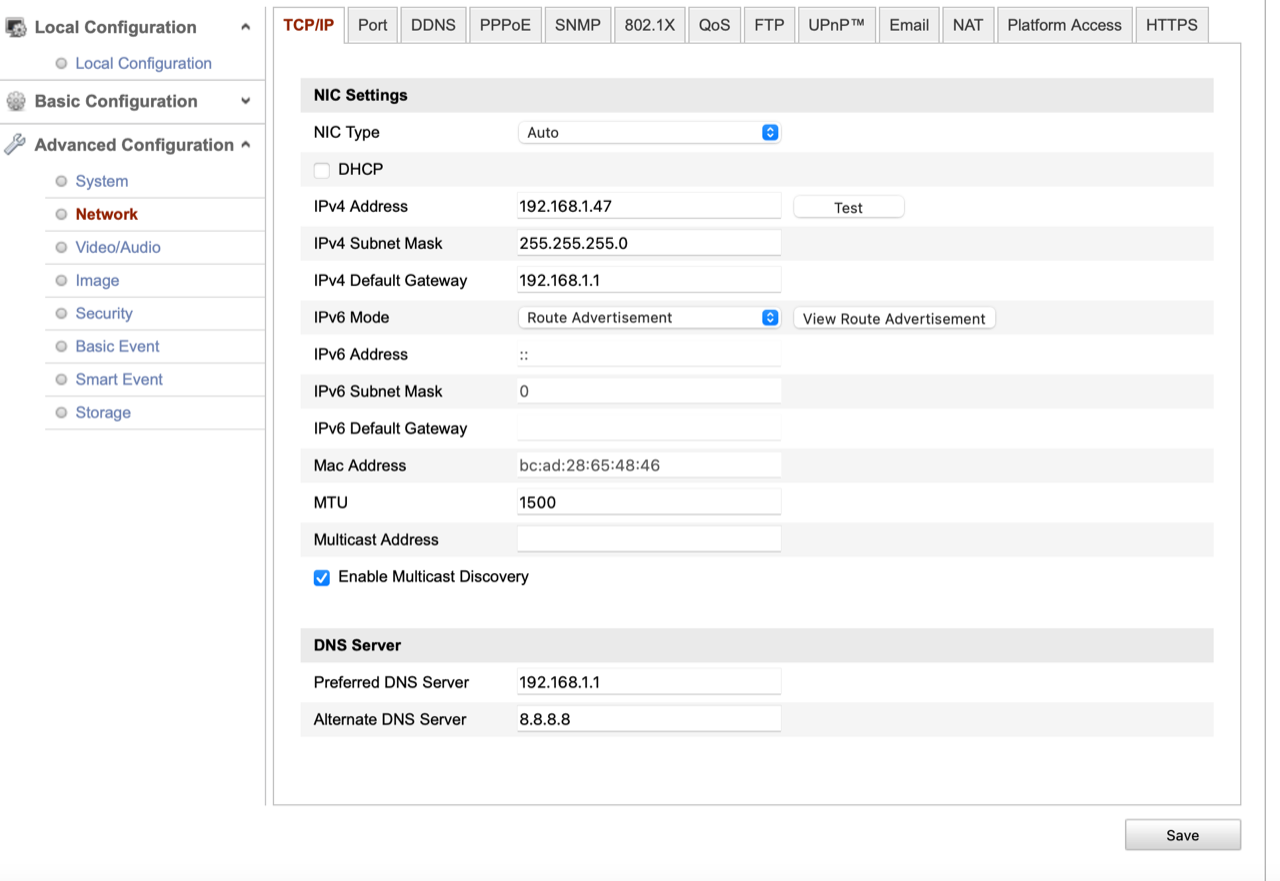Image resolution: width=1280 pixels, height=881 pixels.
Task: Open Storage settings
Action: [x=102, y=412]
